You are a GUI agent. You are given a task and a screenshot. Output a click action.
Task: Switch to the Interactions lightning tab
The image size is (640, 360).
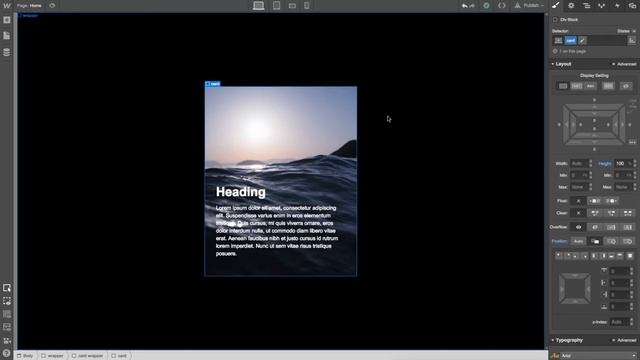pyautogui.click(x=617, y=6)
